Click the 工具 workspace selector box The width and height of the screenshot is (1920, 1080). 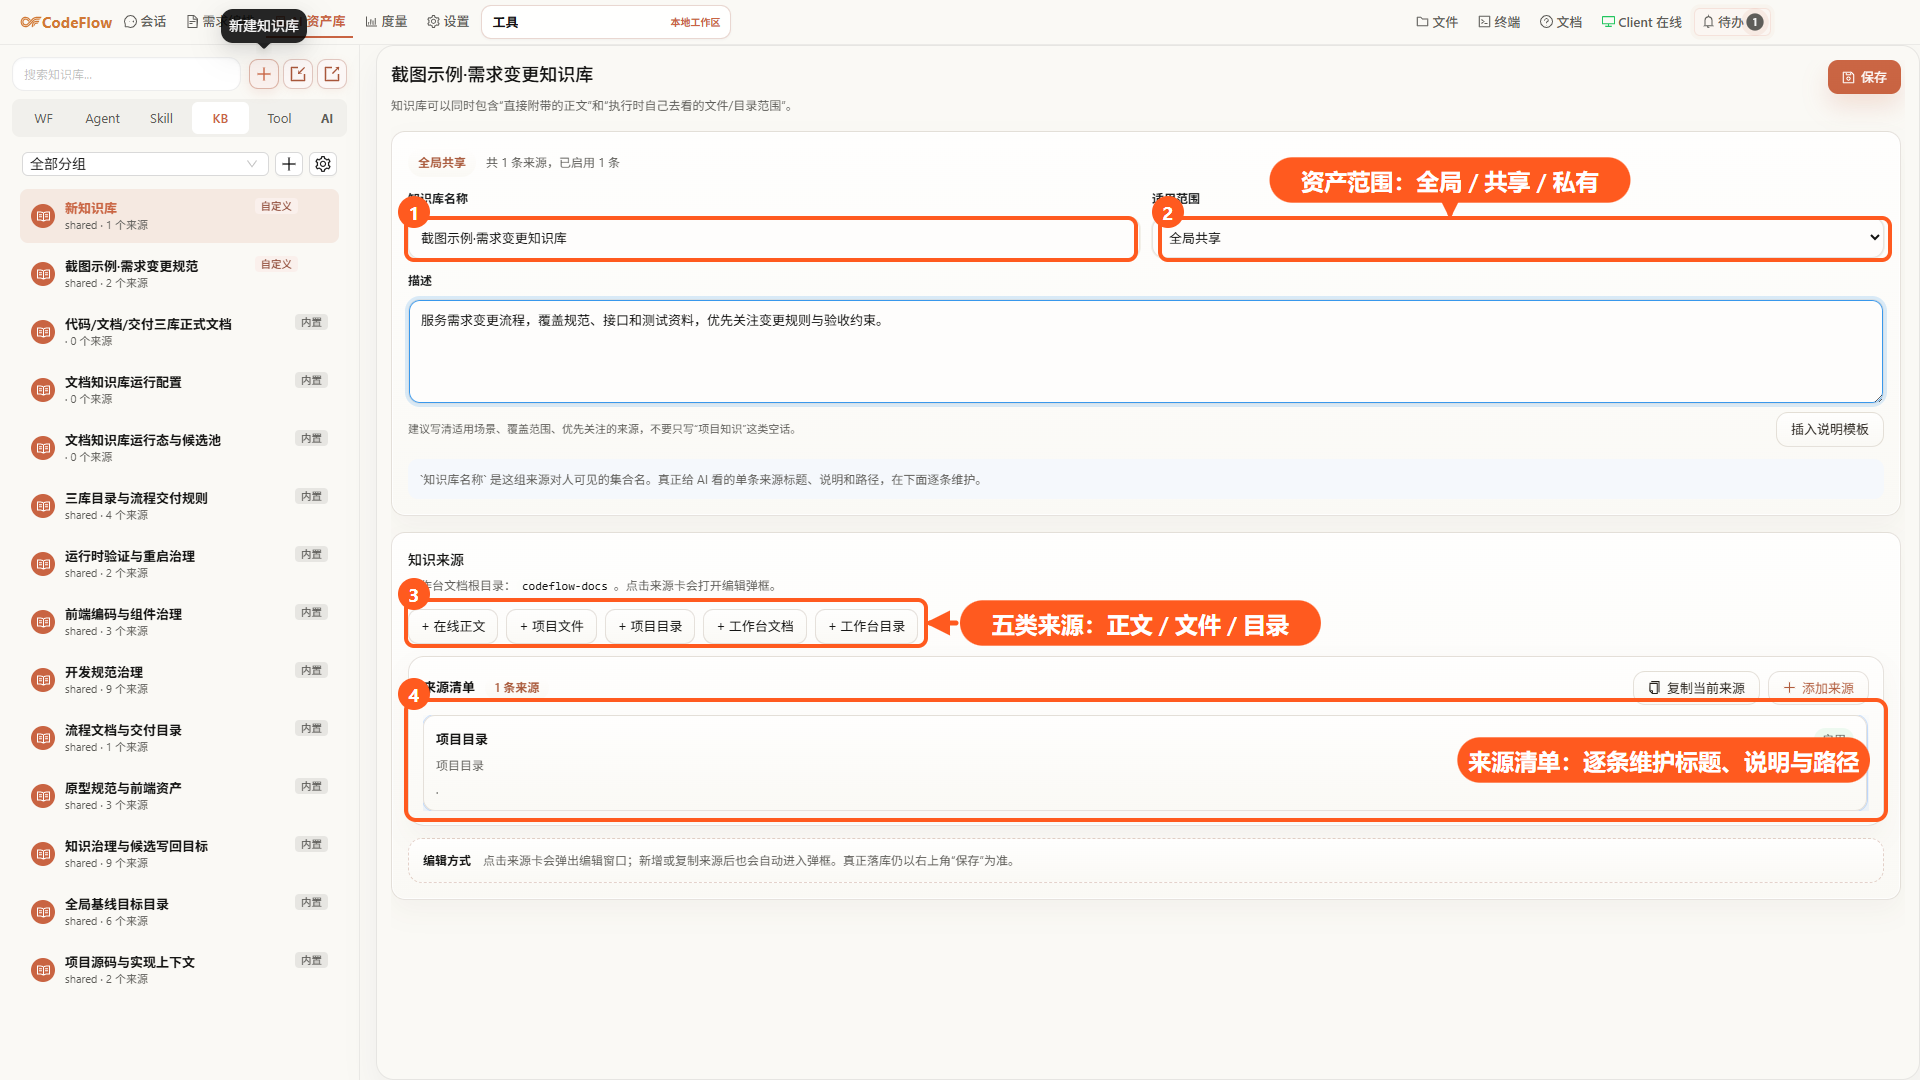pos(606,22)
